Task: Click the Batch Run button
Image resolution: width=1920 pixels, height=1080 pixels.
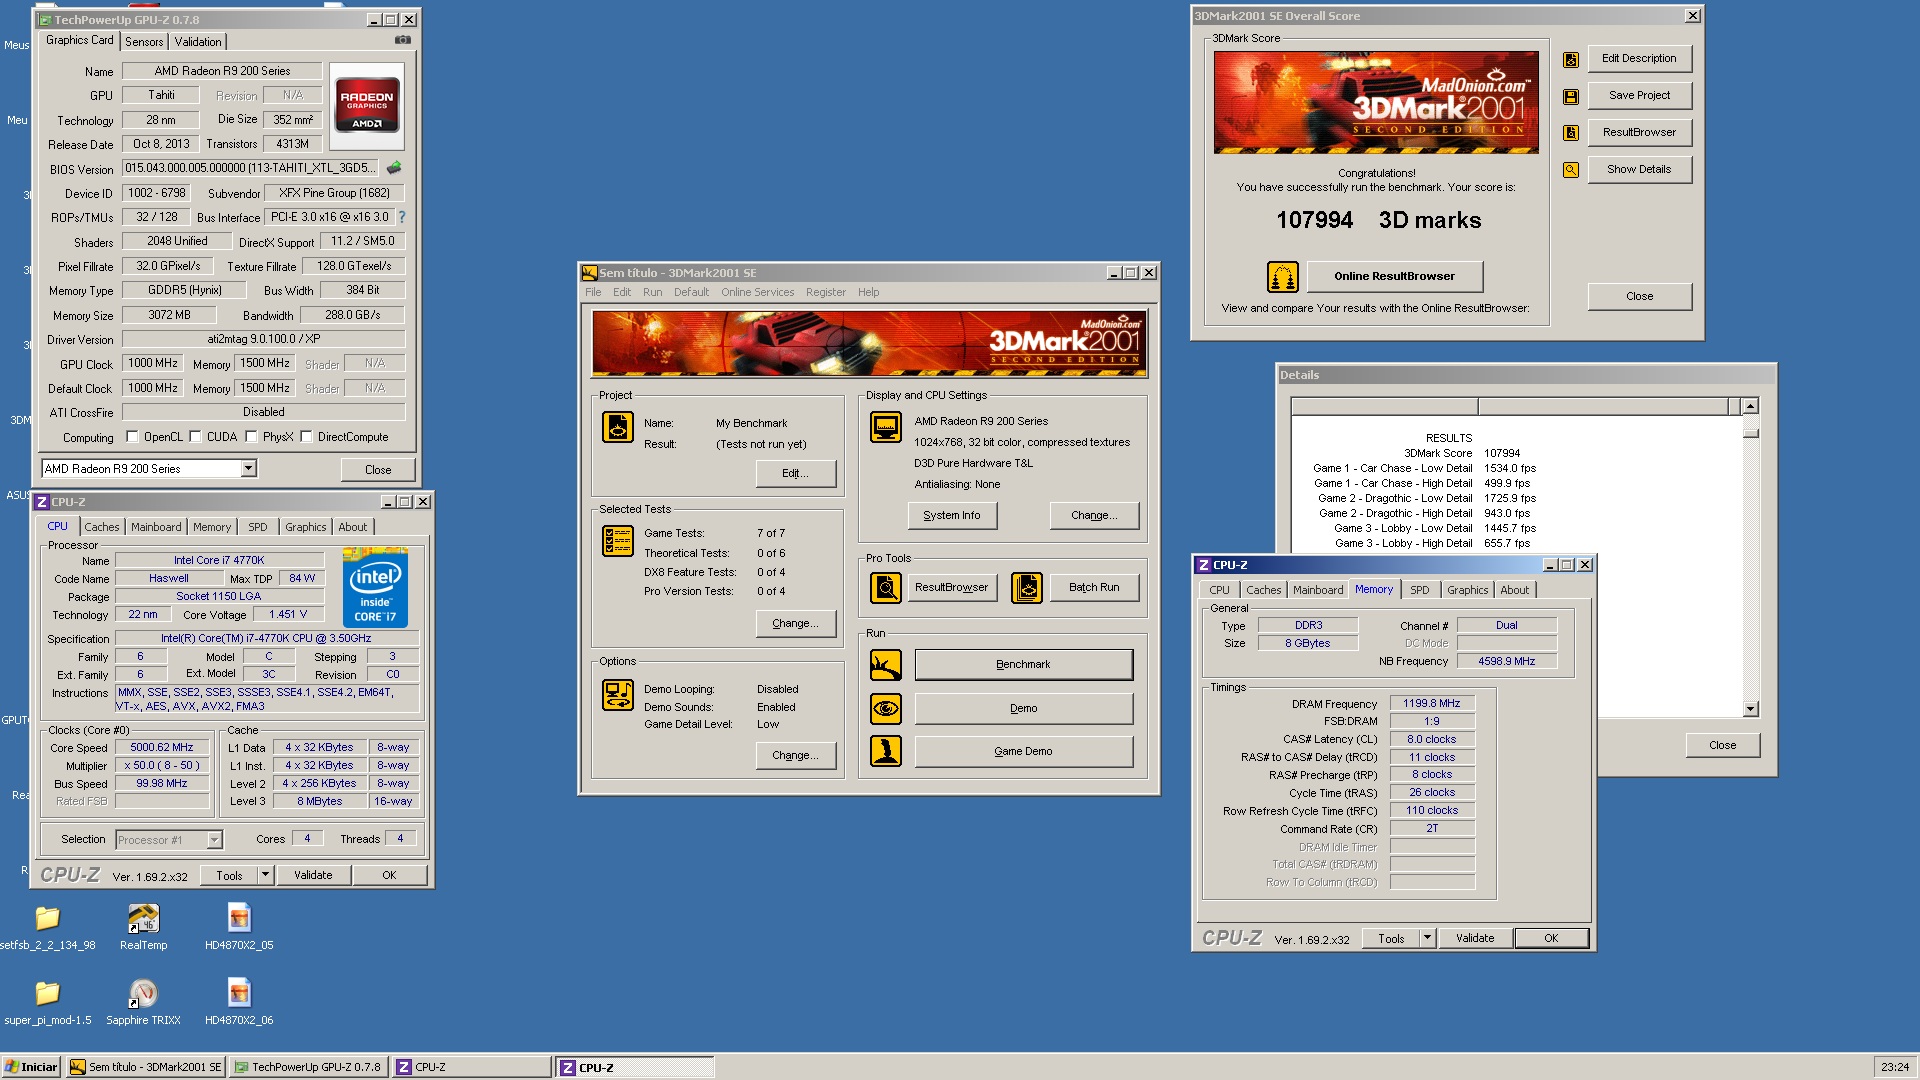Action: pyautogui.click(x=1094, y=588)
